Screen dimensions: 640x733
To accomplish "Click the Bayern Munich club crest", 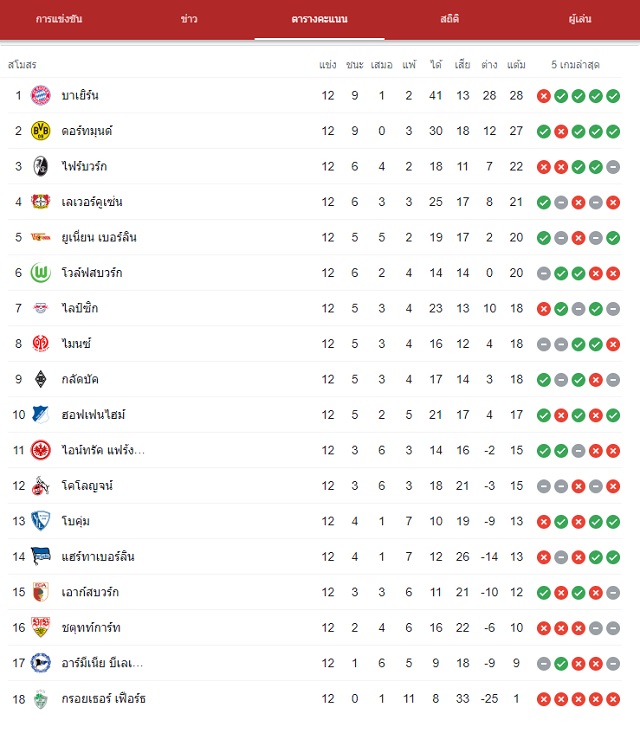I will 41,95.
